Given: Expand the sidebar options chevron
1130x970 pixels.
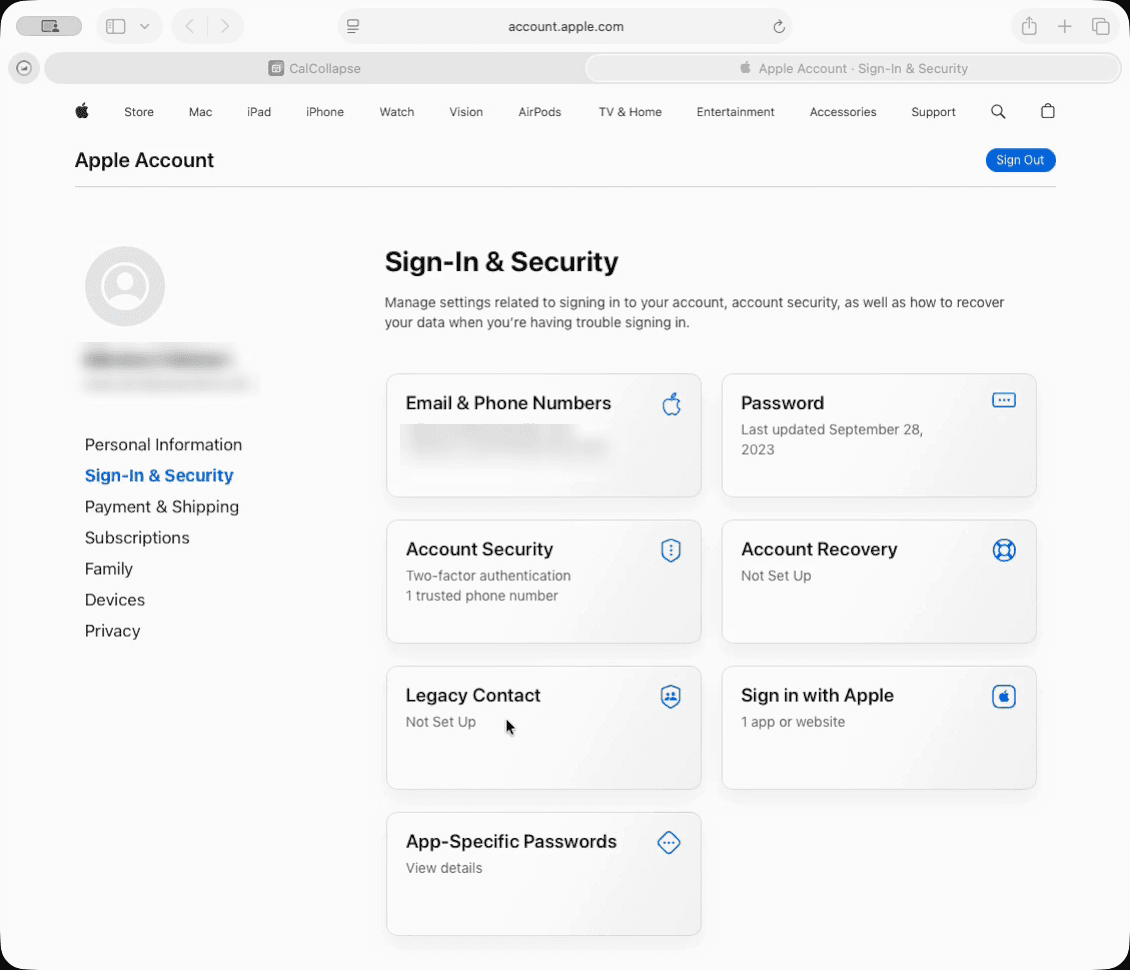Looking at the screenshot, I should [145, 27].
